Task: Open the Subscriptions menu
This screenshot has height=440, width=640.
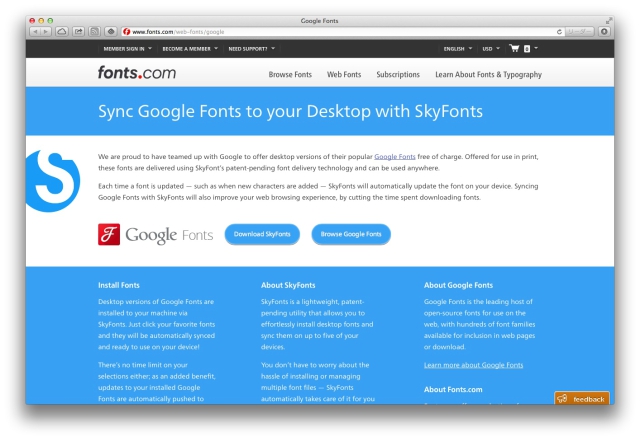Action: 398,74
